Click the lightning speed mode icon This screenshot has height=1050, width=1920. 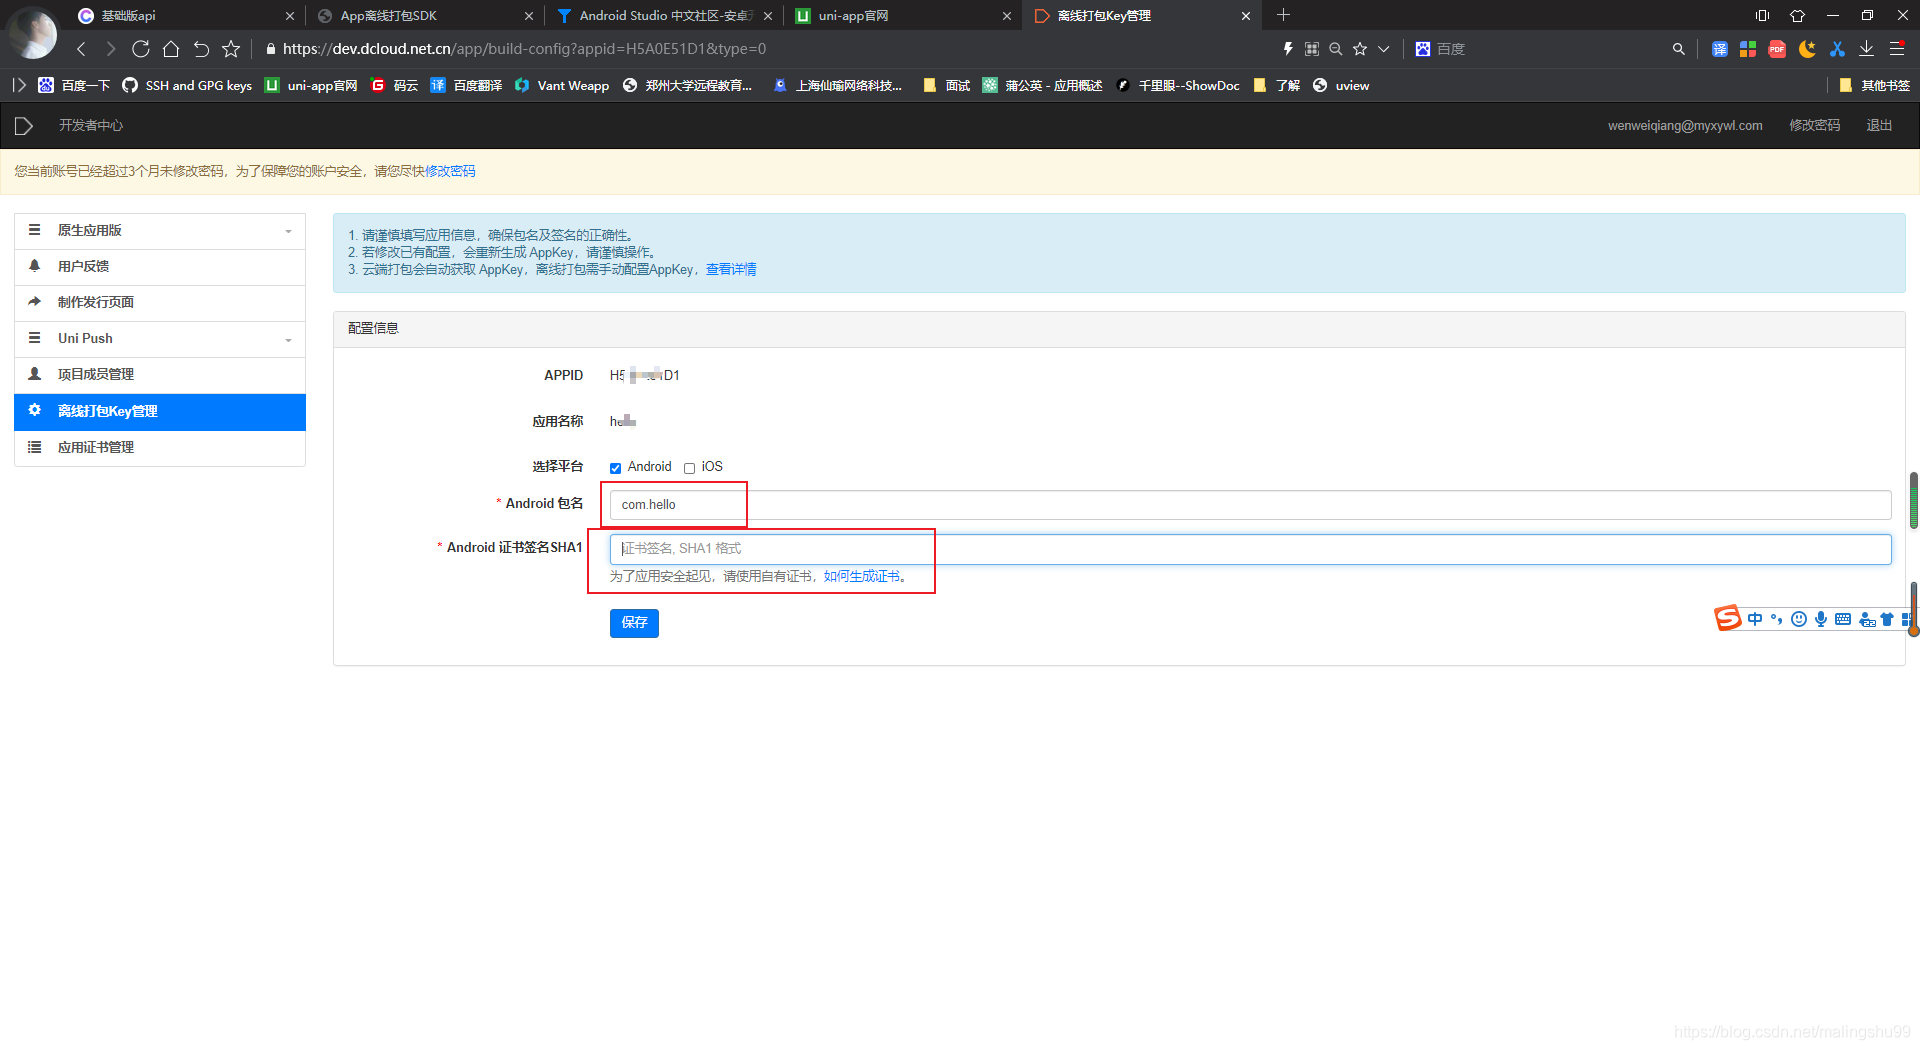tap(1288, 49)
